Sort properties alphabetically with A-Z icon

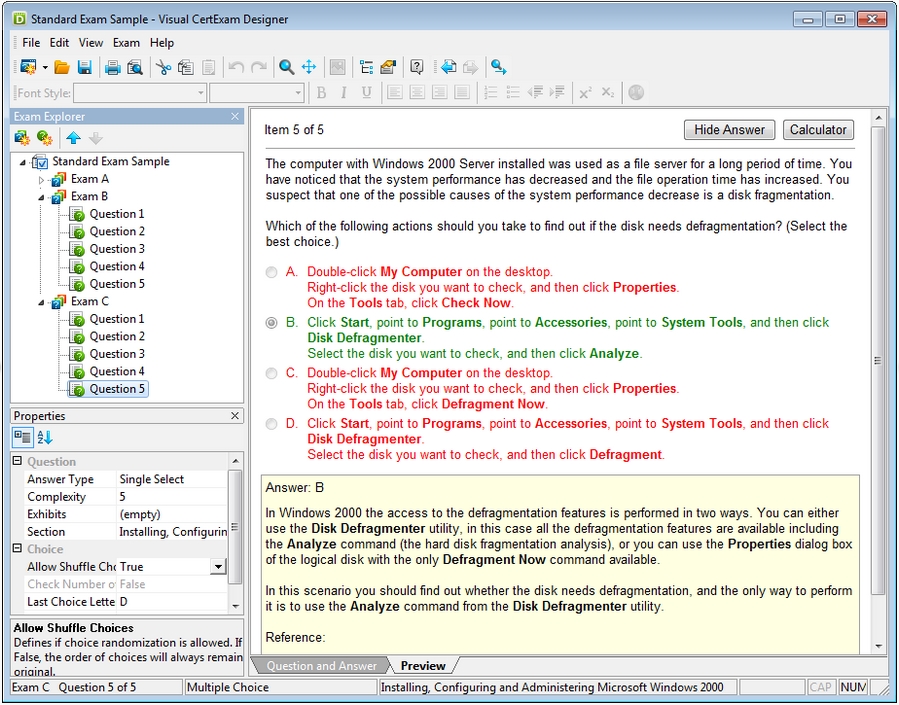point(45,437)
